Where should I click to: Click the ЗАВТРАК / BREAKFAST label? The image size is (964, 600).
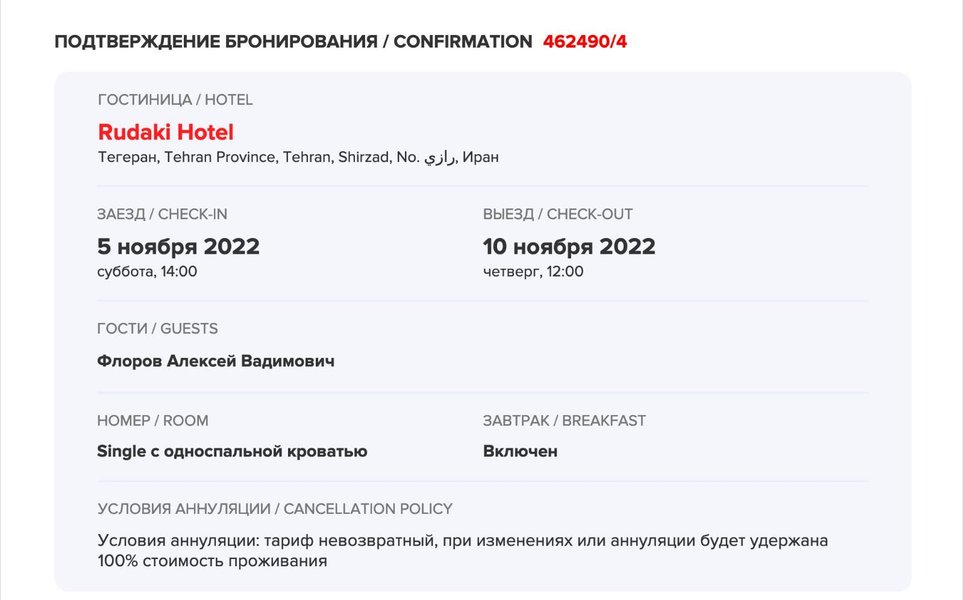coord(564,420)
